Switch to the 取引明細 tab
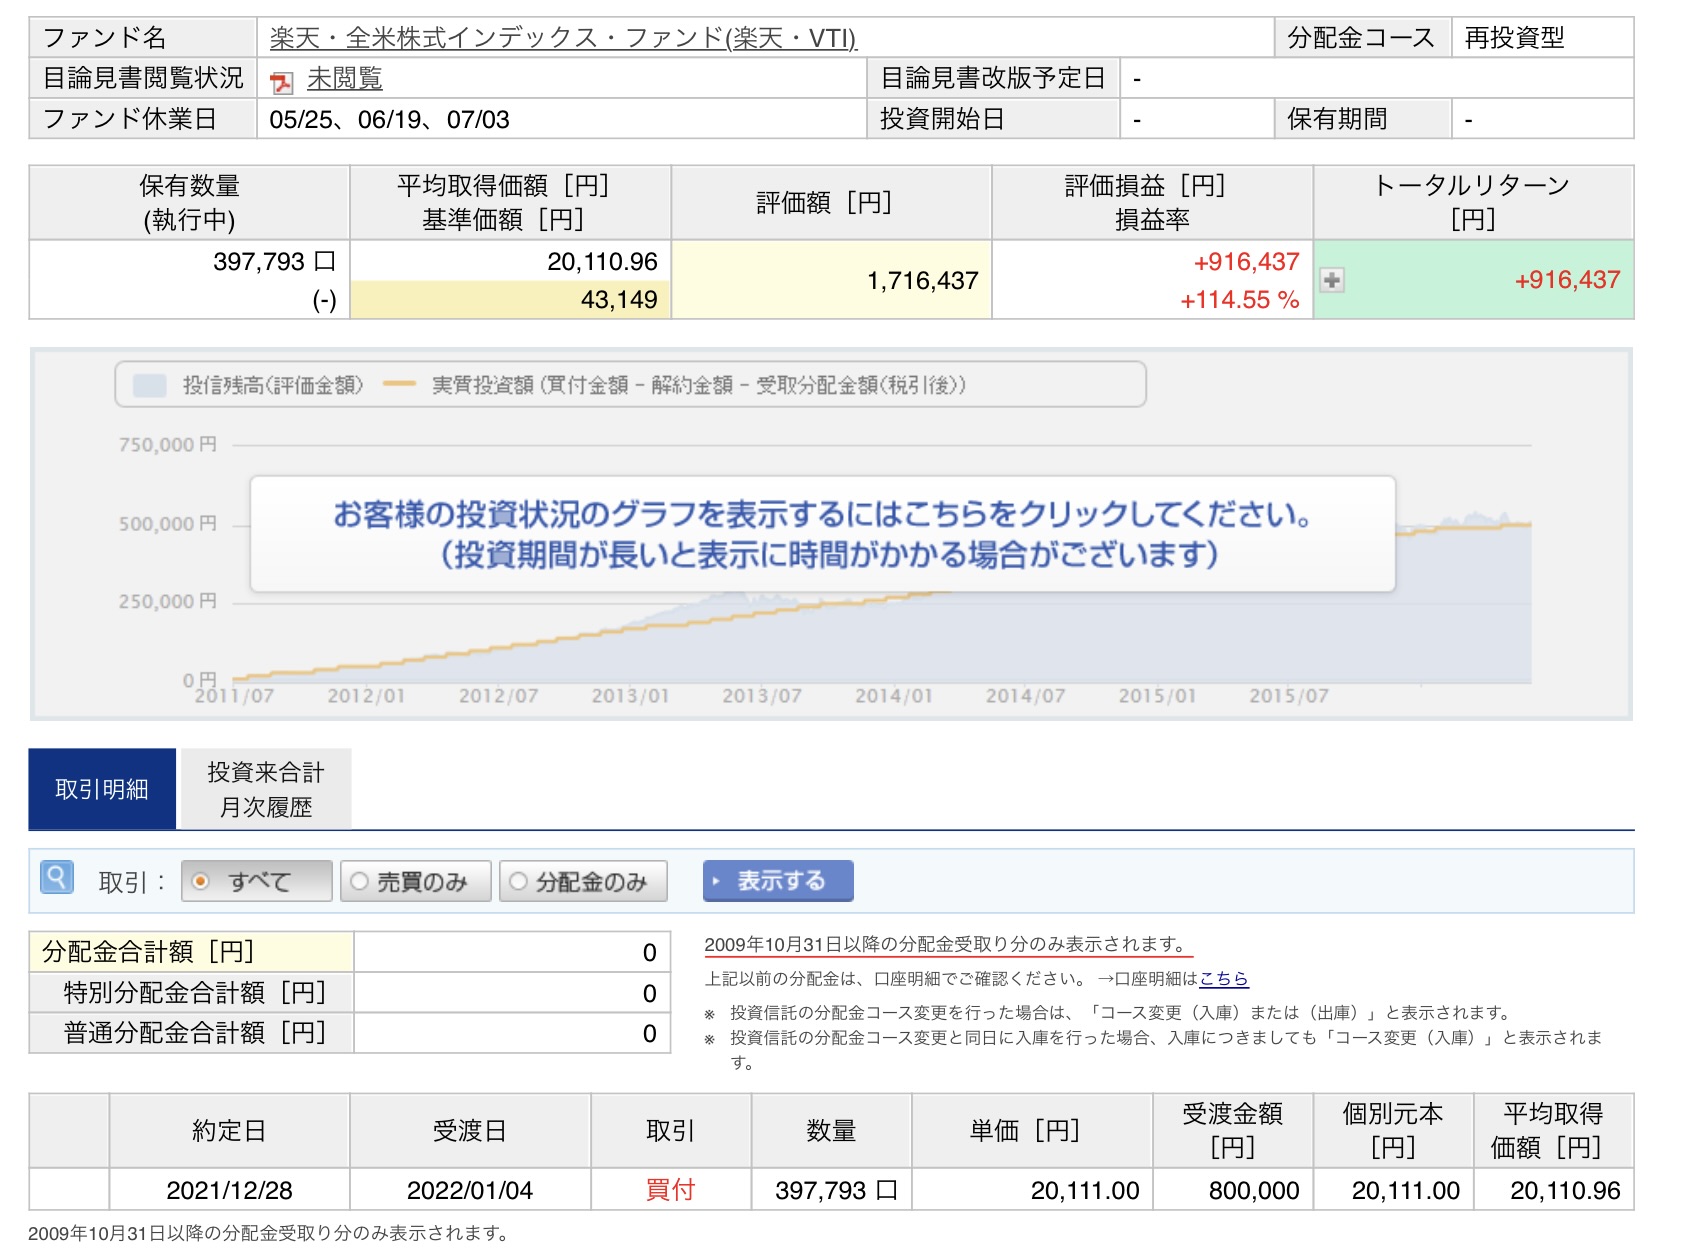The image size is (1708, 1249). tap(102, 789)
